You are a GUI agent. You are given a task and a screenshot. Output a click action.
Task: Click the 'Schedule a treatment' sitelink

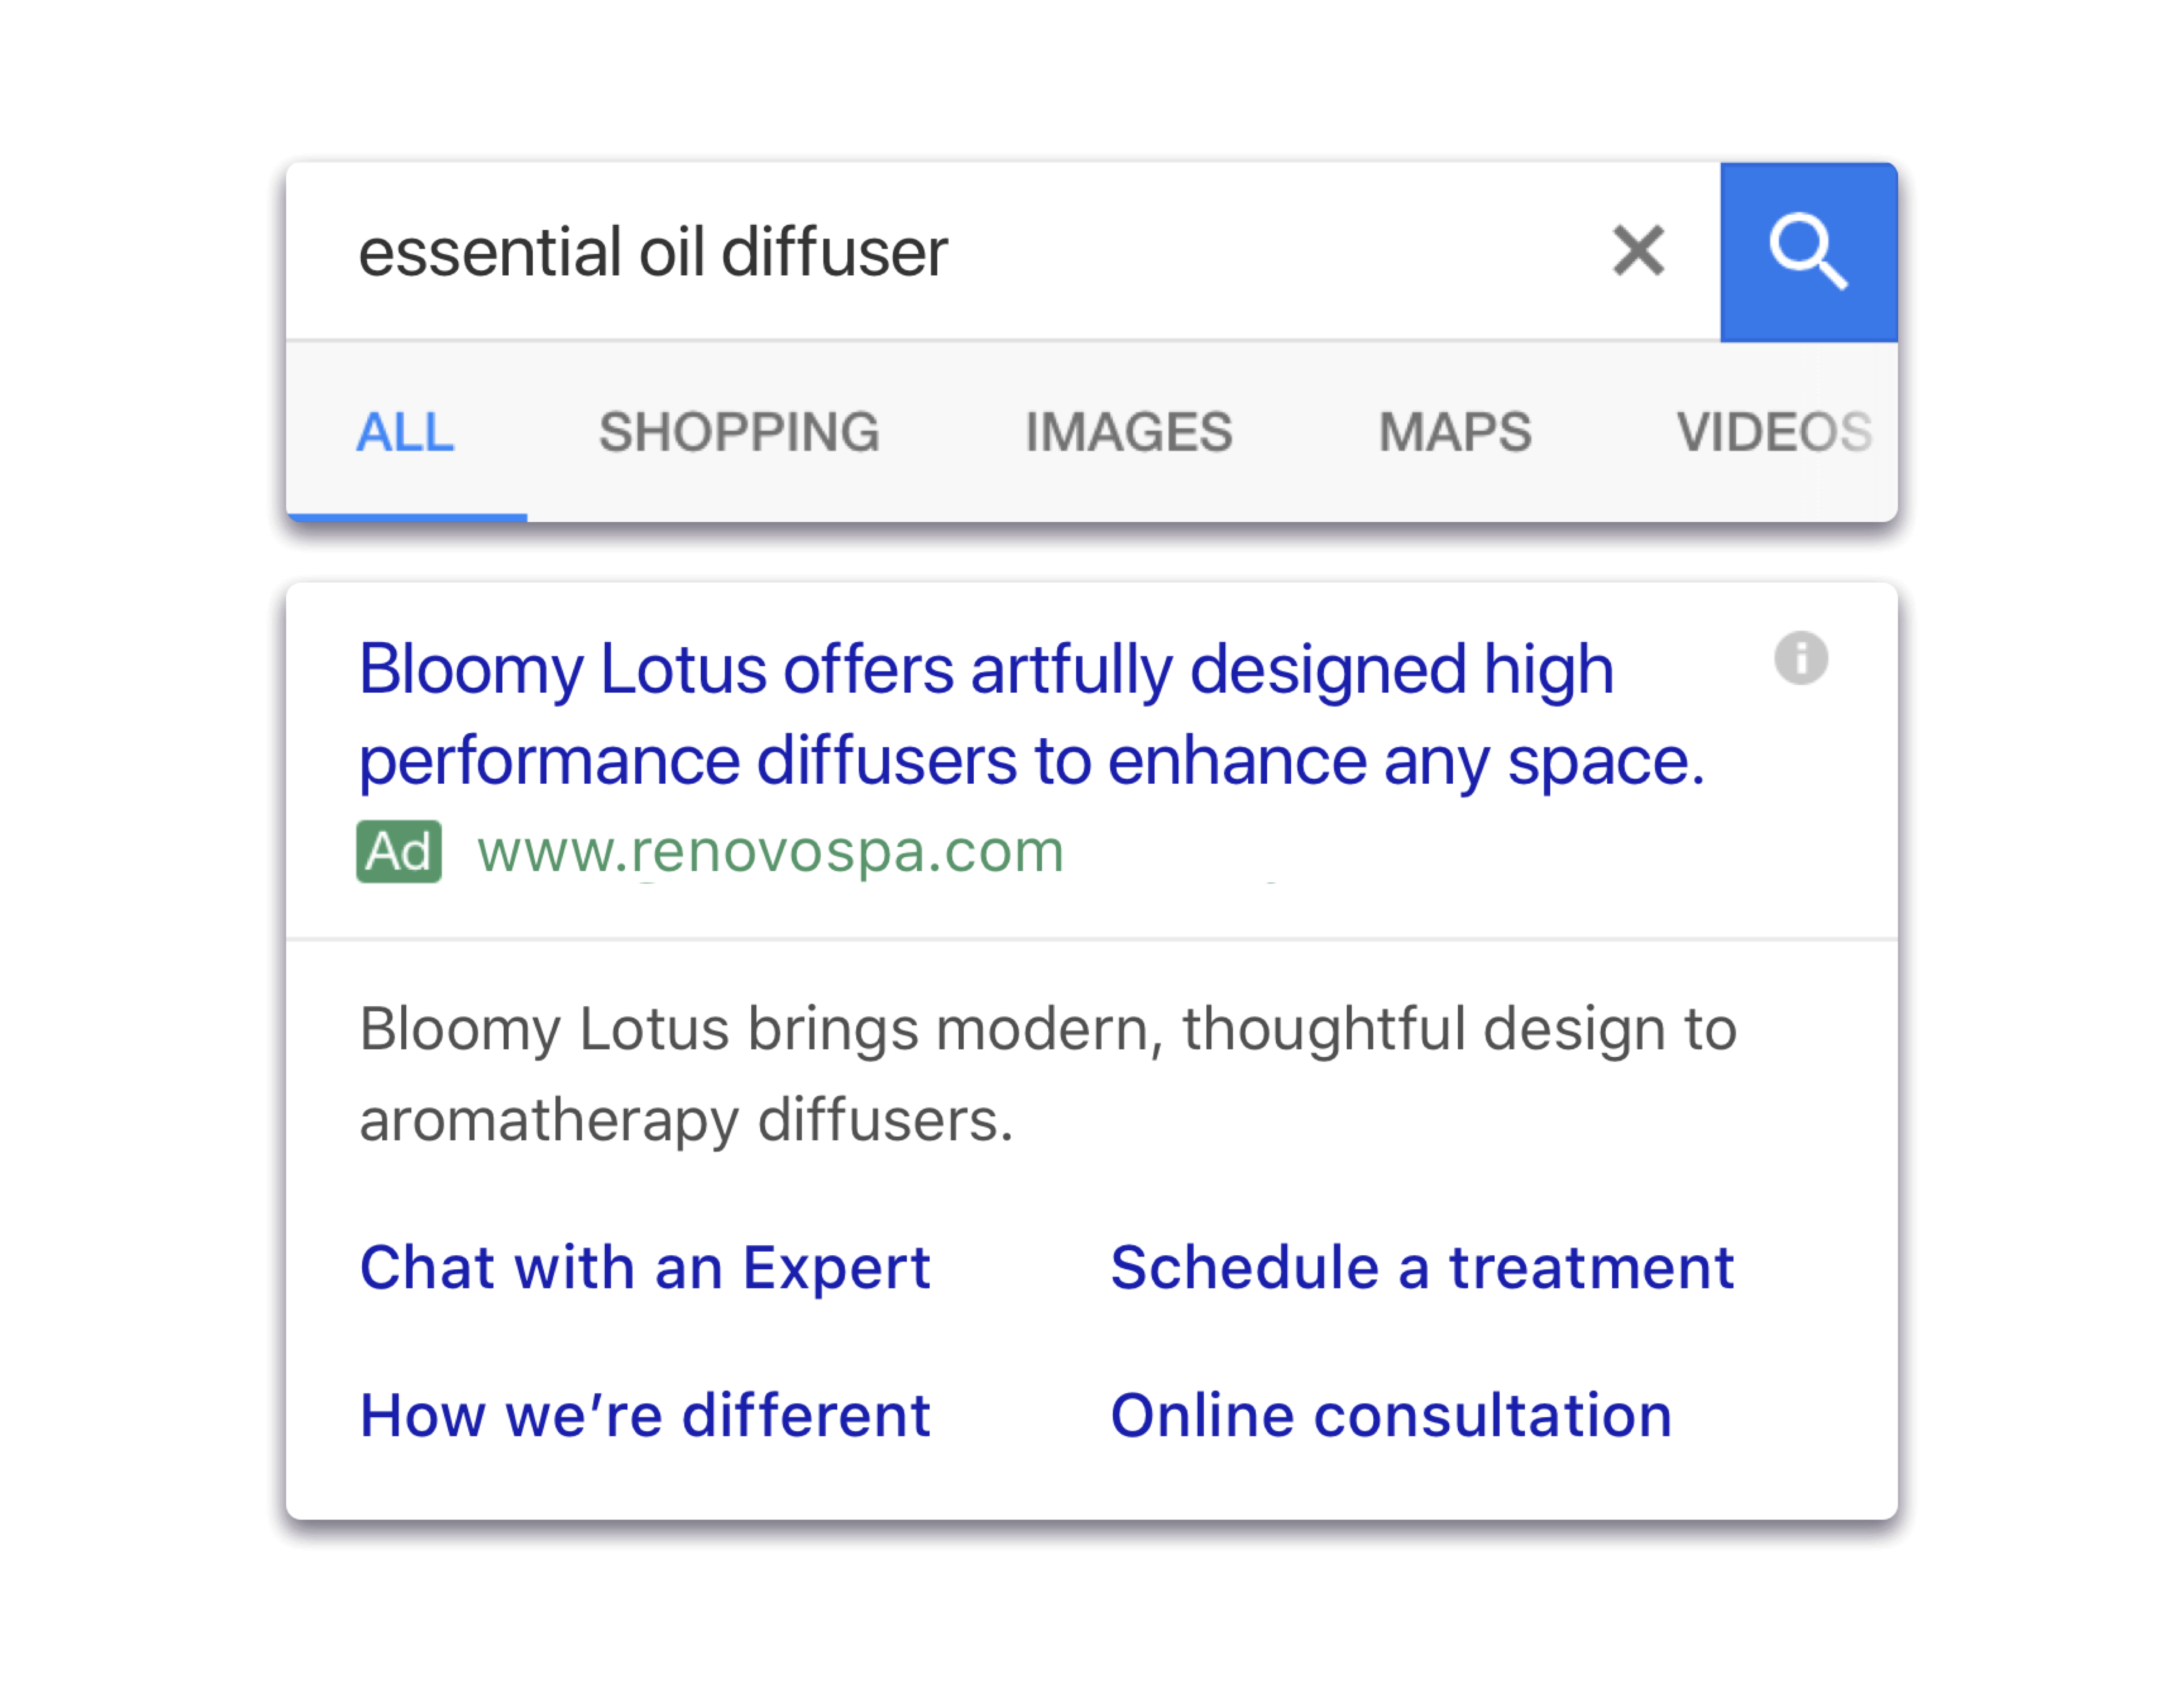point(1422,1268)
